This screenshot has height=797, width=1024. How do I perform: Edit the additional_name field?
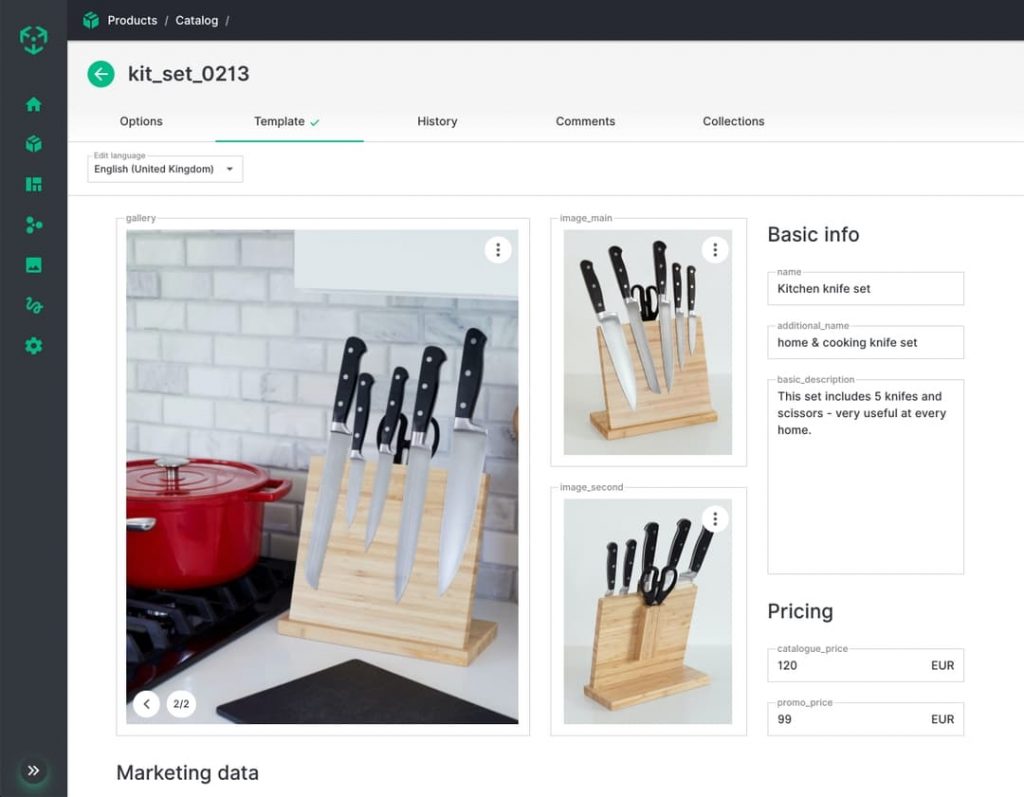click(865, 342)
